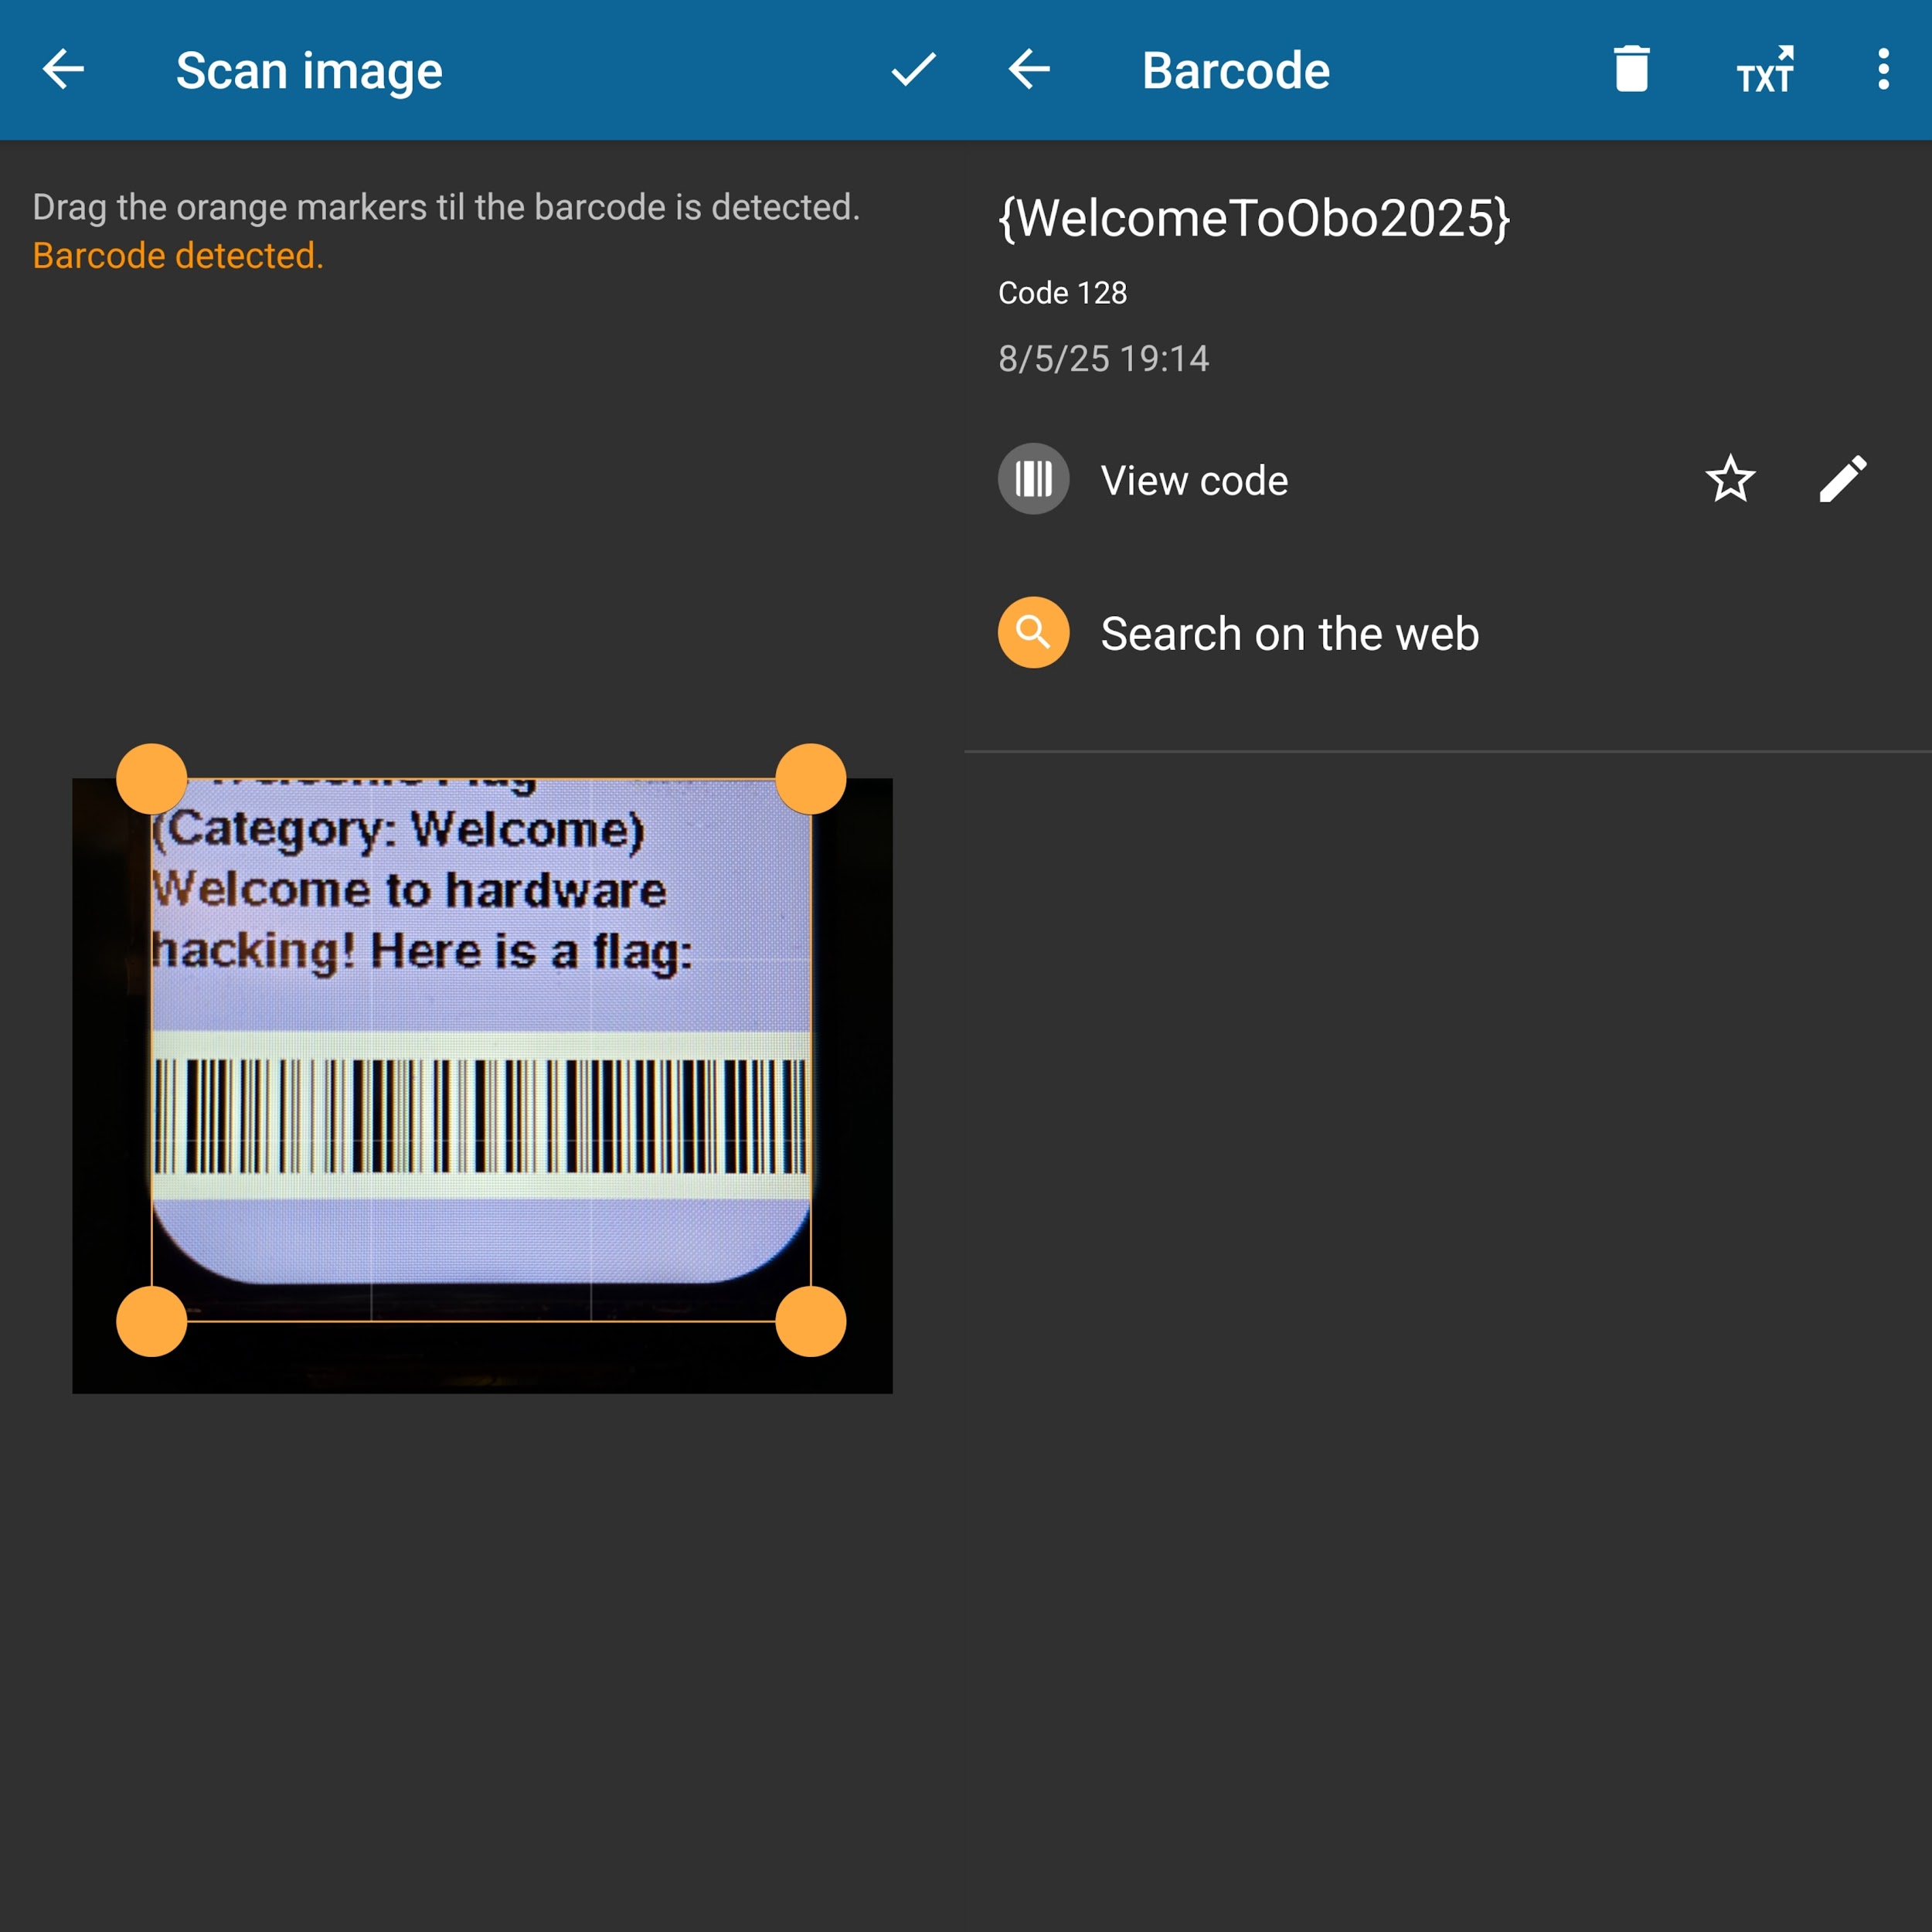Tap Search on the web
1932x1932 pixels.
click(x=1289, y=634)
